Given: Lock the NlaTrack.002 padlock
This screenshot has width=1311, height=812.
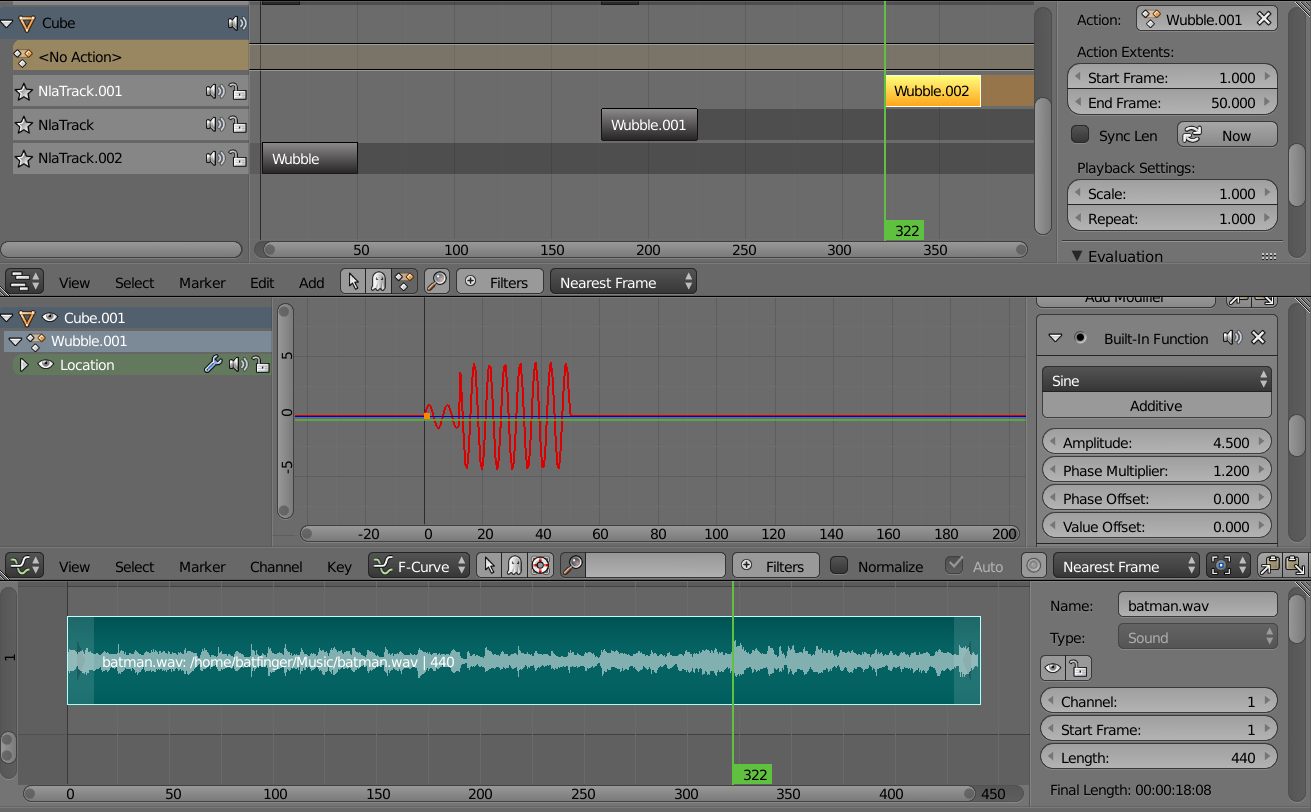Looking at the screenshot, I should tap(238, 158).
